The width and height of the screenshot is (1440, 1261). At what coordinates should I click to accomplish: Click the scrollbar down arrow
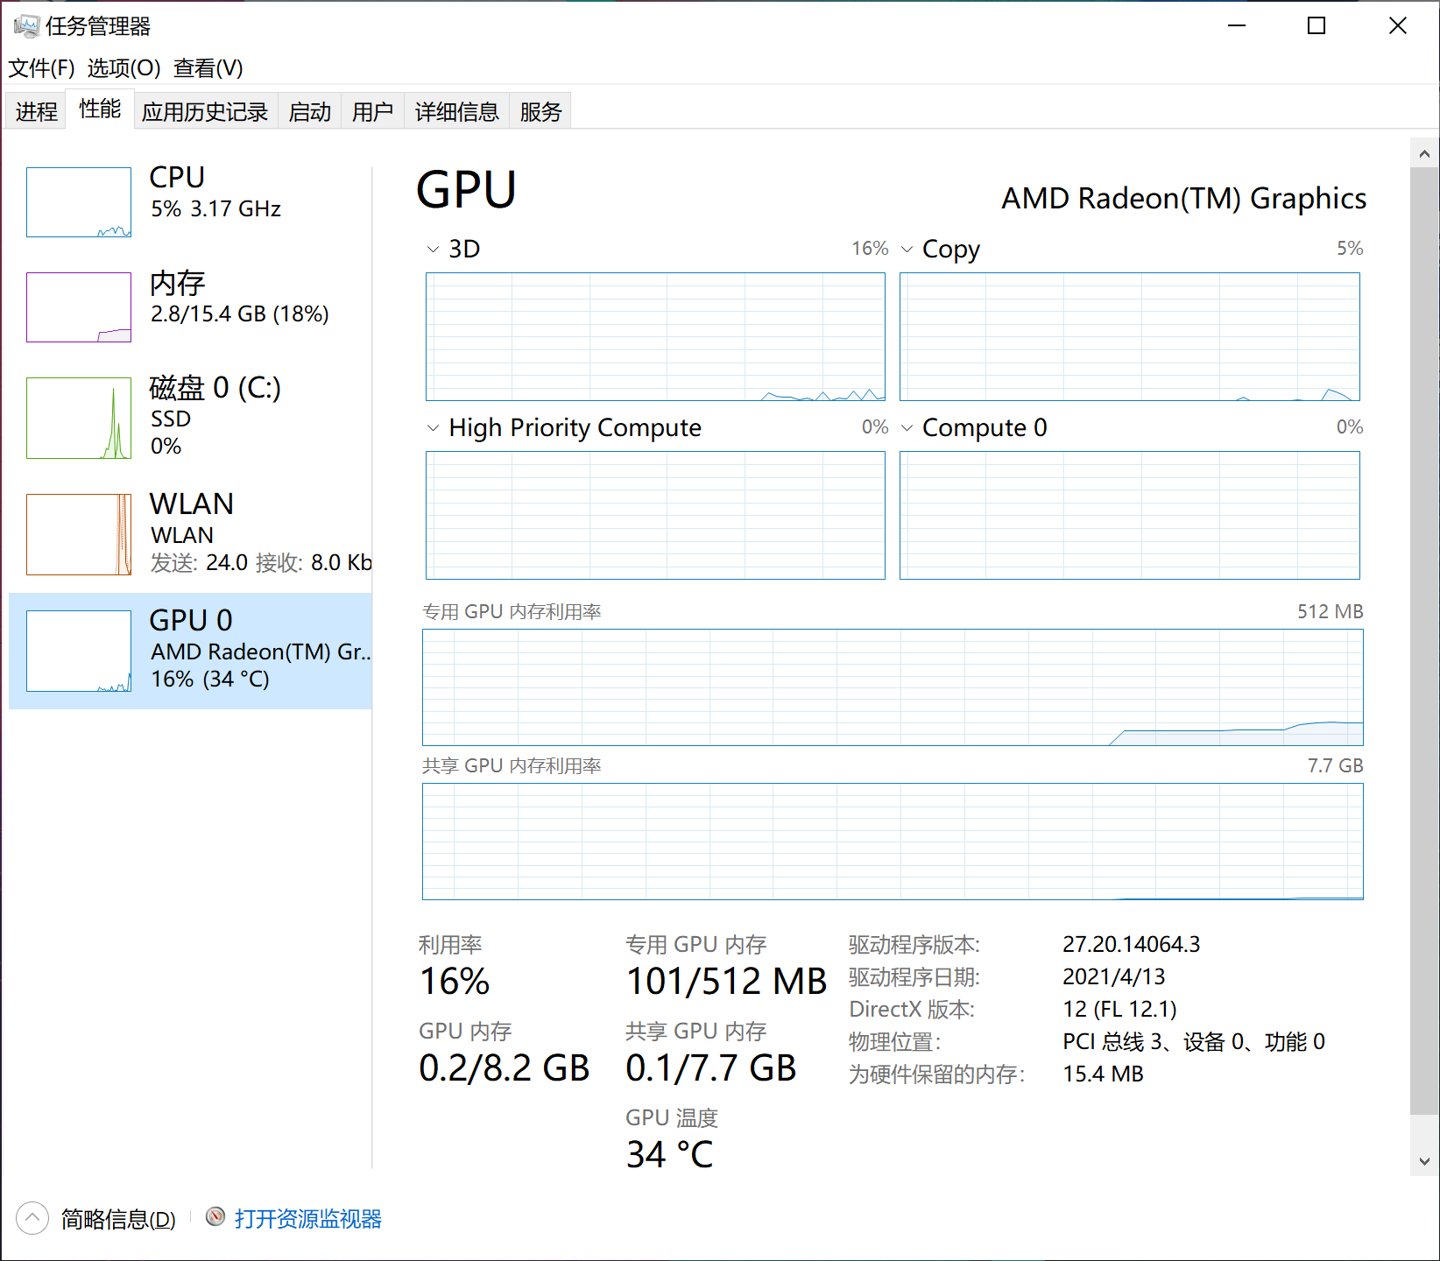tap(1424, 1161)
